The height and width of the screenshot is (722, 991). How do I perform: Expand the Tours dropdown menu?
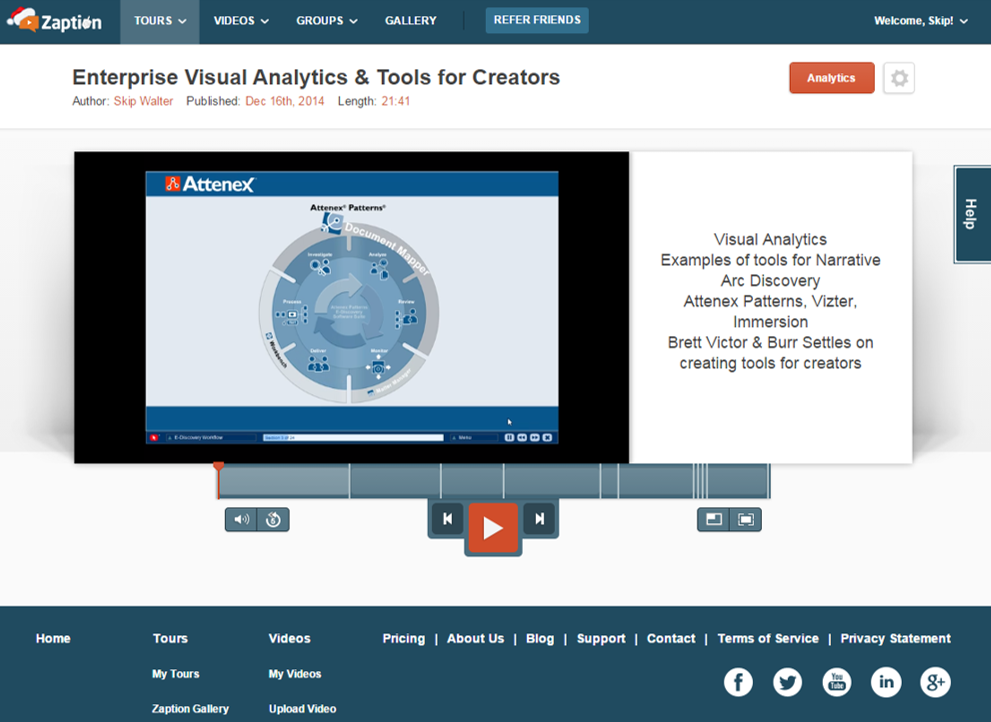click(160, 21)
